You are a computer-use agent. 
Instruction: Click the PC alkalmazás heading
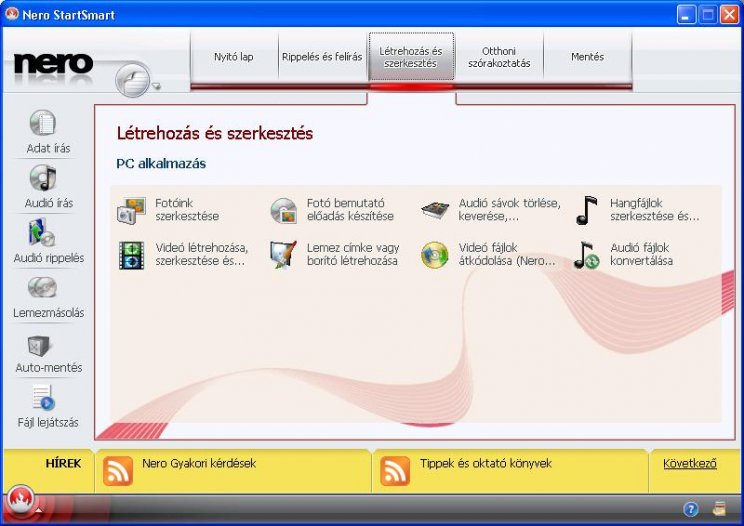(x=161, y=164)
